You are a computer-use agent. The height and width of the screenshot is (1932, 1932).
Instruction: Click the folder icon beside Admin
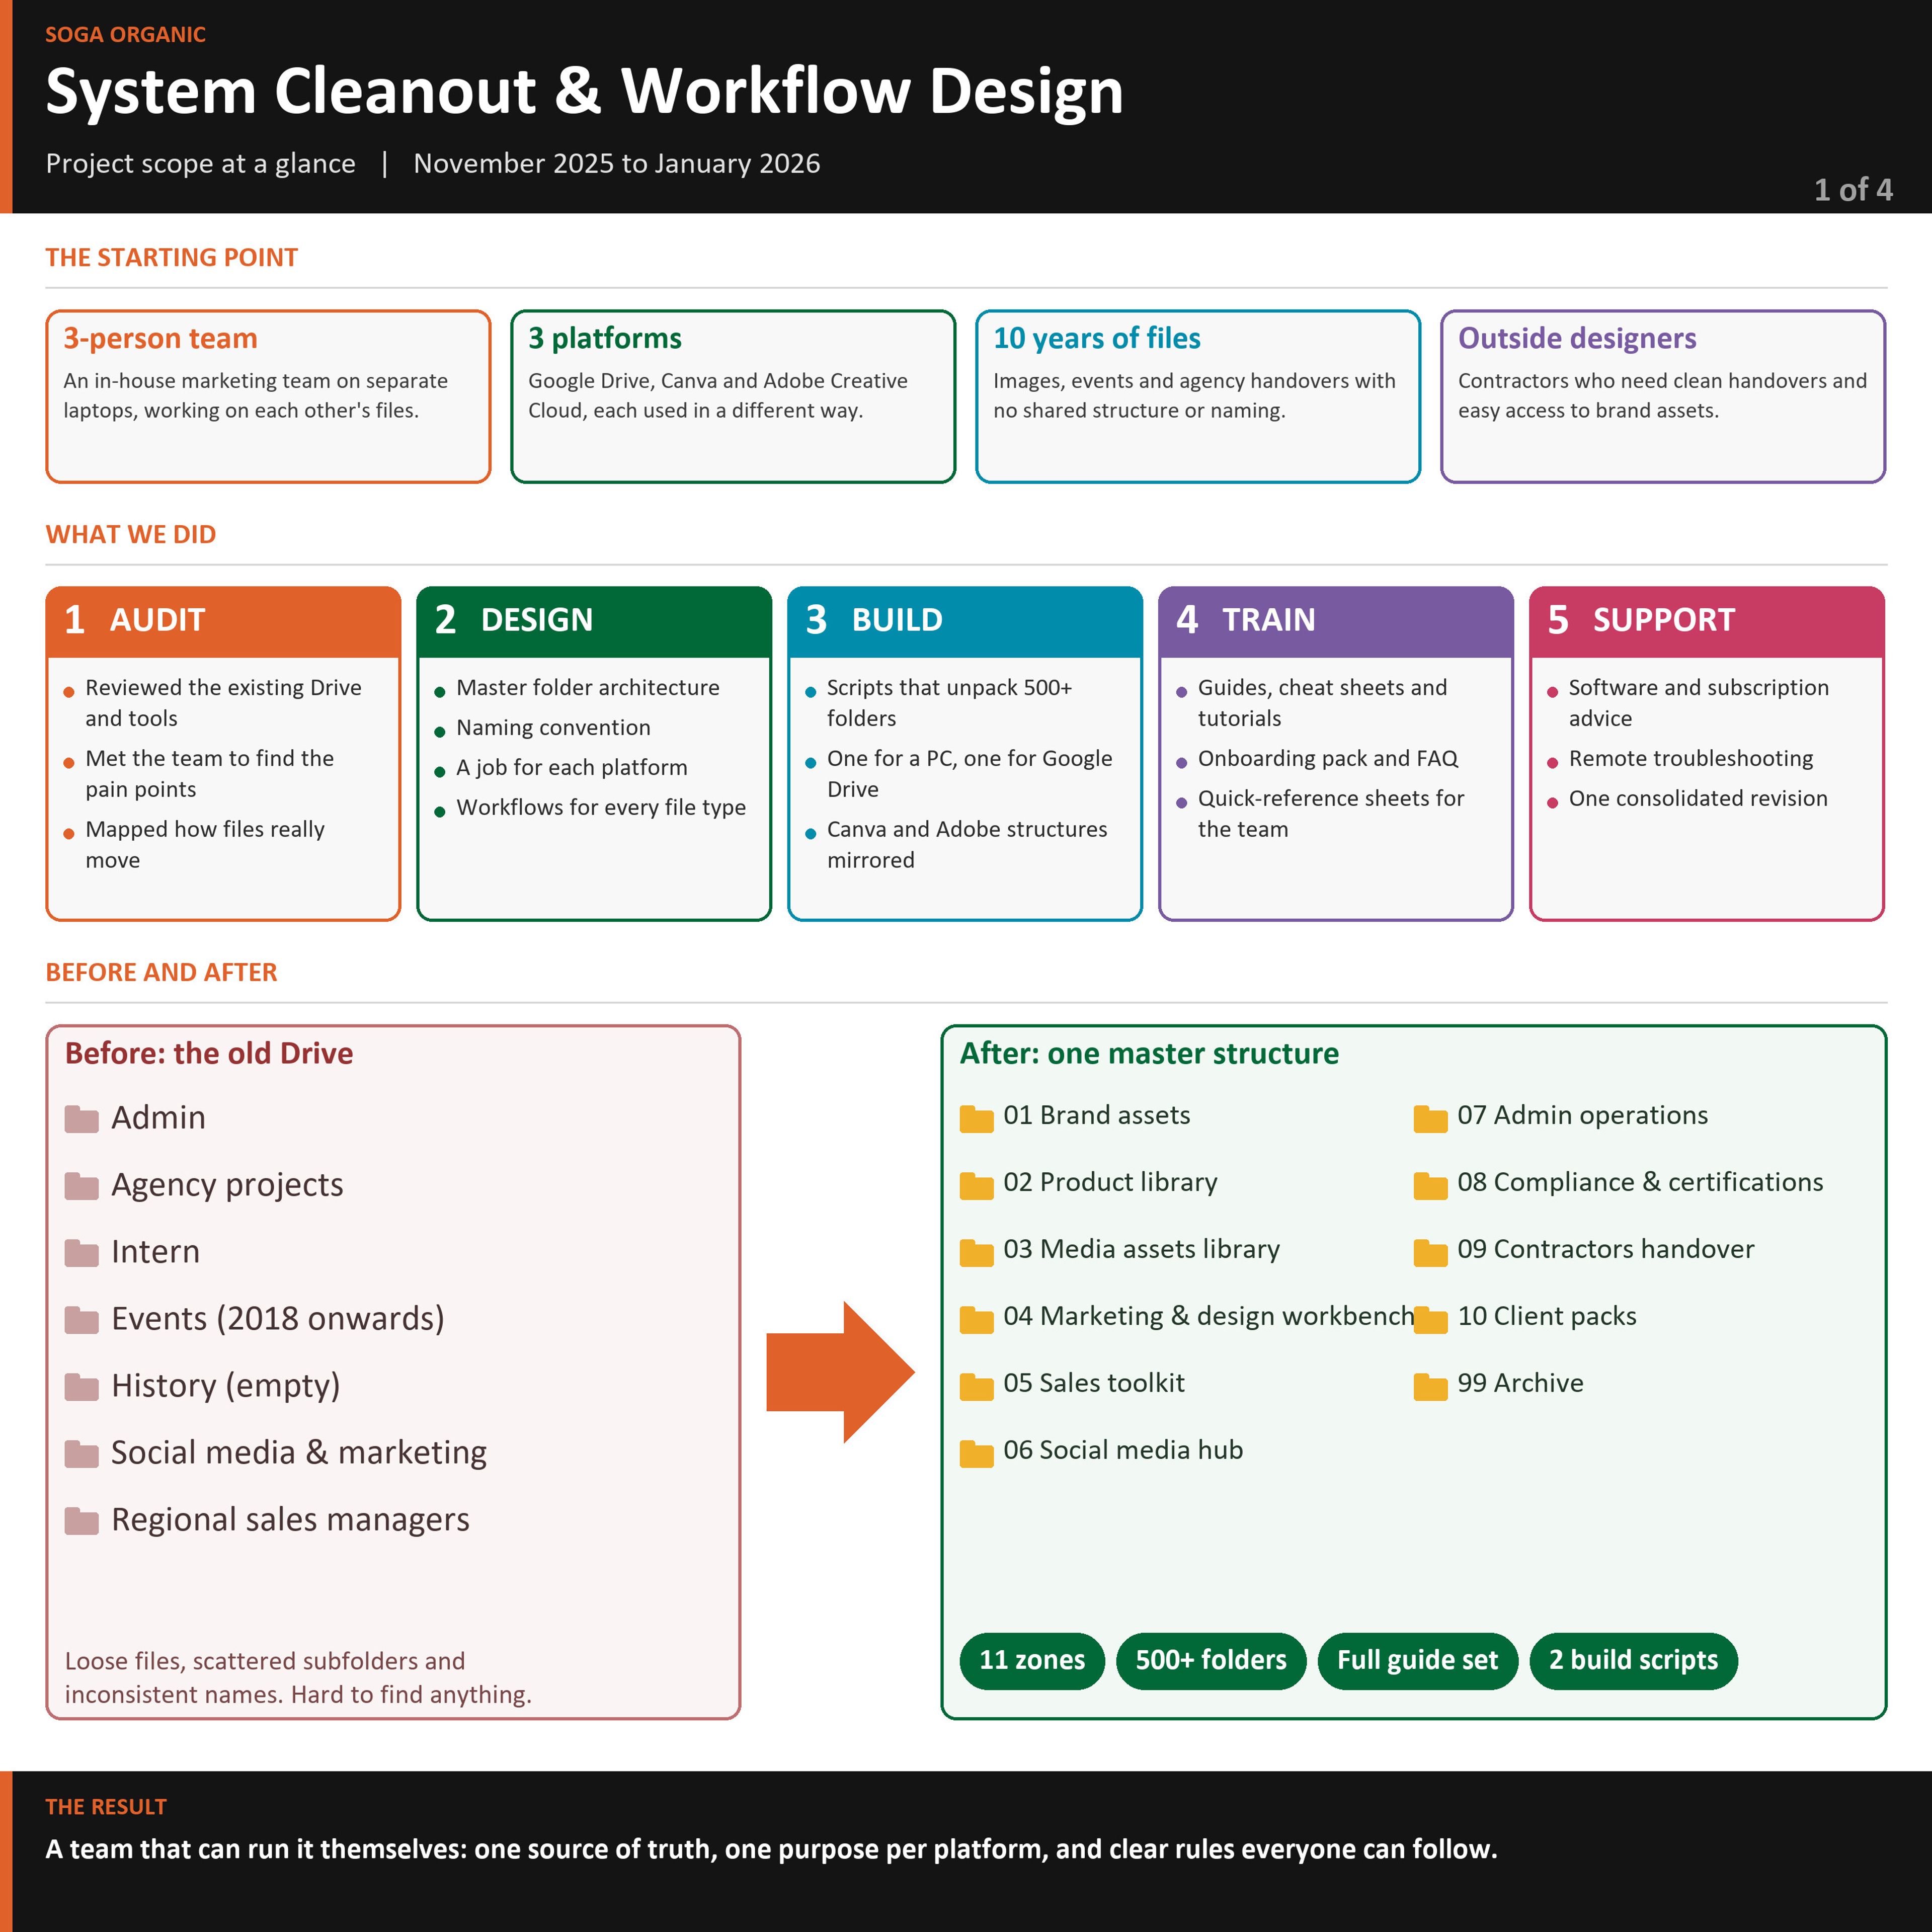coord(82,1119)
